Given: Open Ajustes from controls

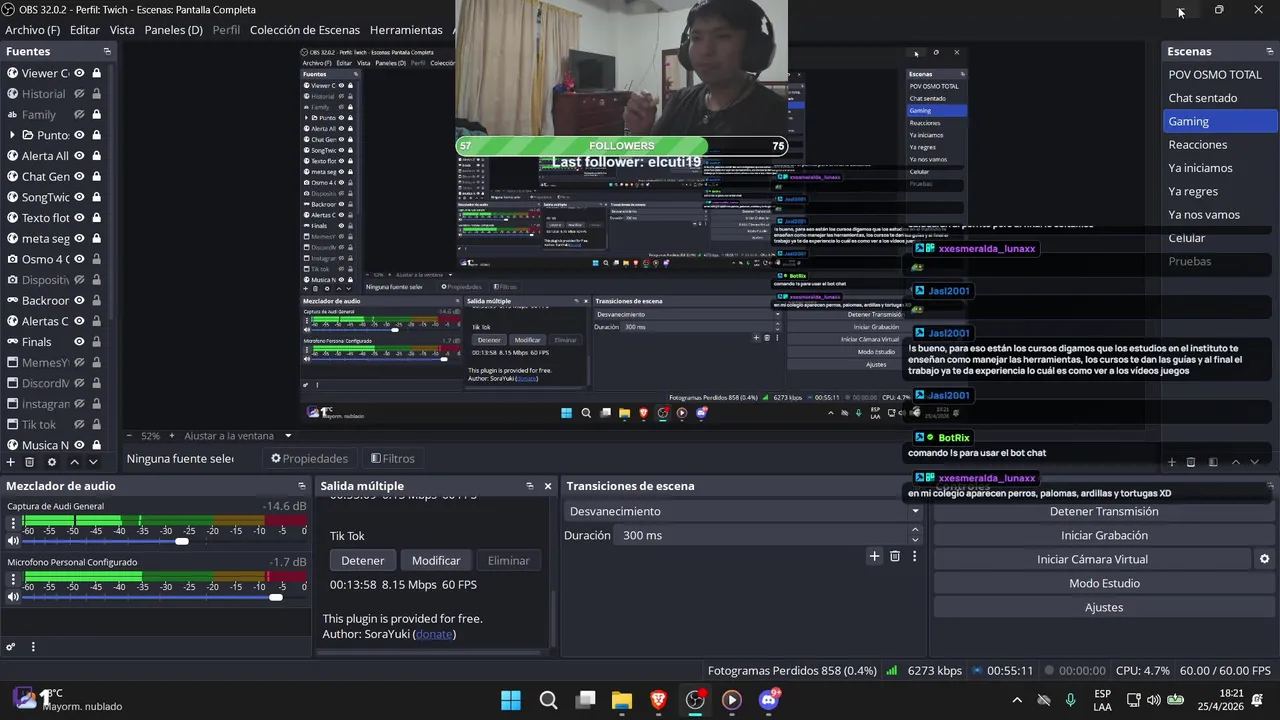Looking at the screenshot, I should 1104,607.
